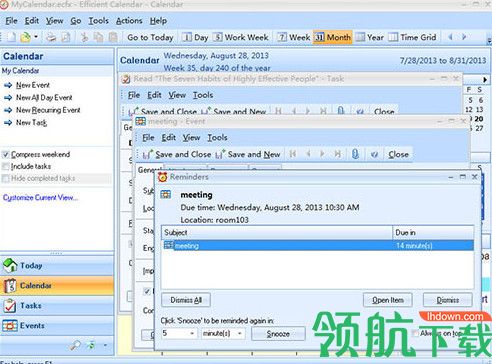Click Dismiss All in Reminders
This screenshot has height=364, width=492.
[186, 300]
